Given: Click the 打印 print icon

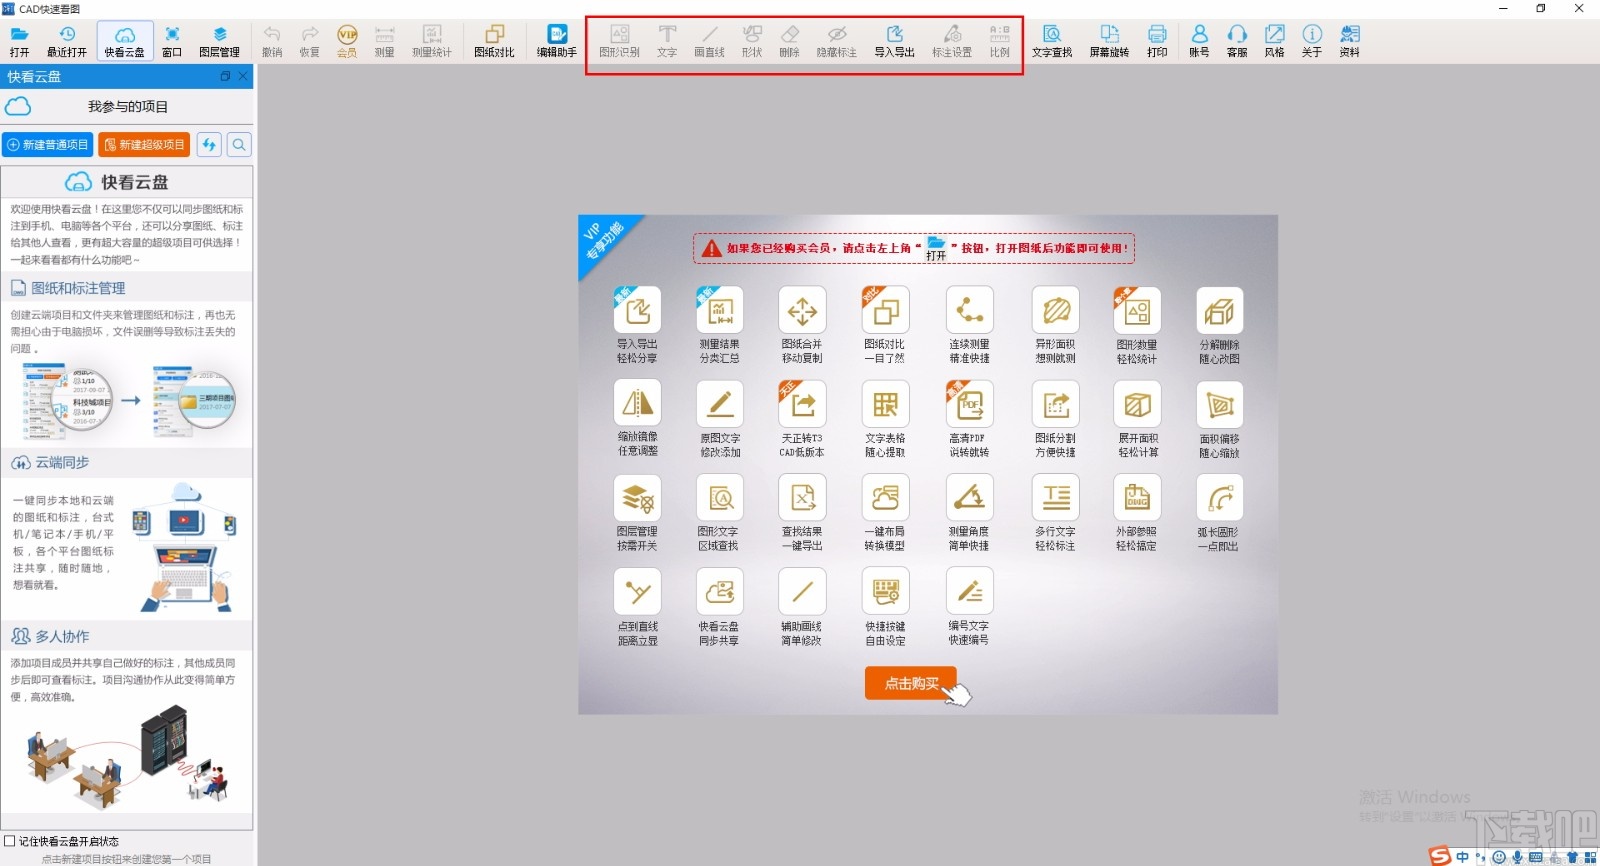Looking at the screenshot, I should (x=1157, y=41).
